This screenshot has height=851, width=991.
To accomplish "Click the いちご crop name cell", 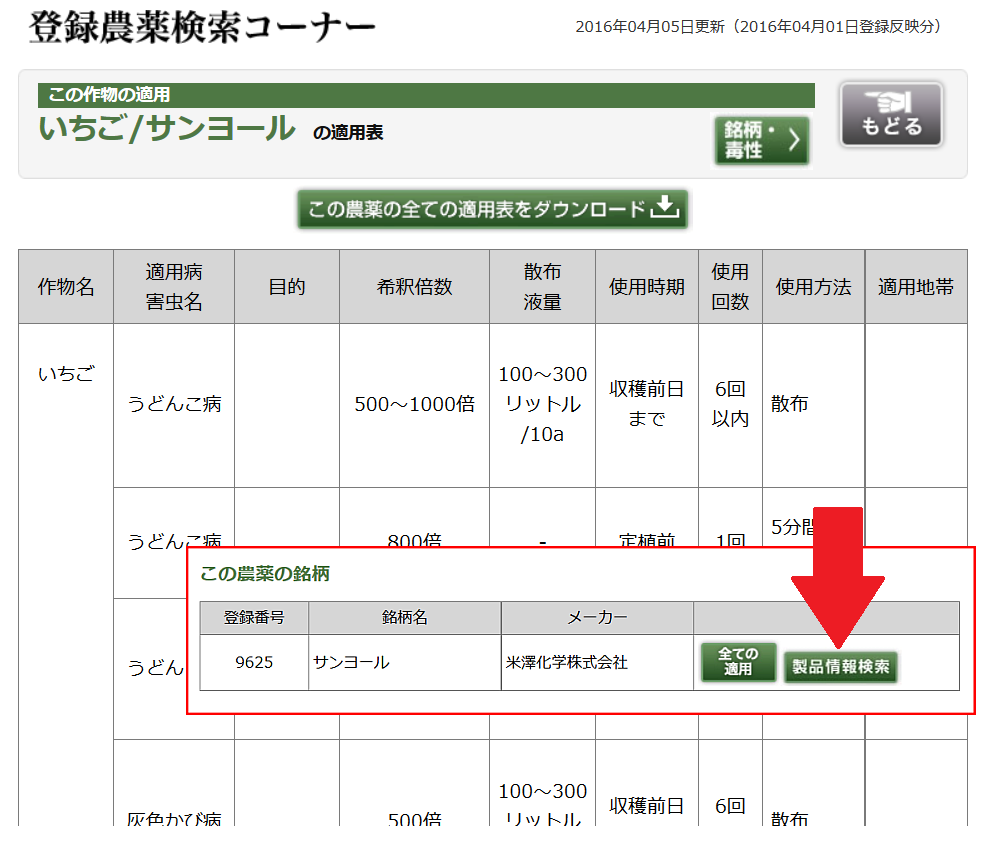I will click(66, 375).
